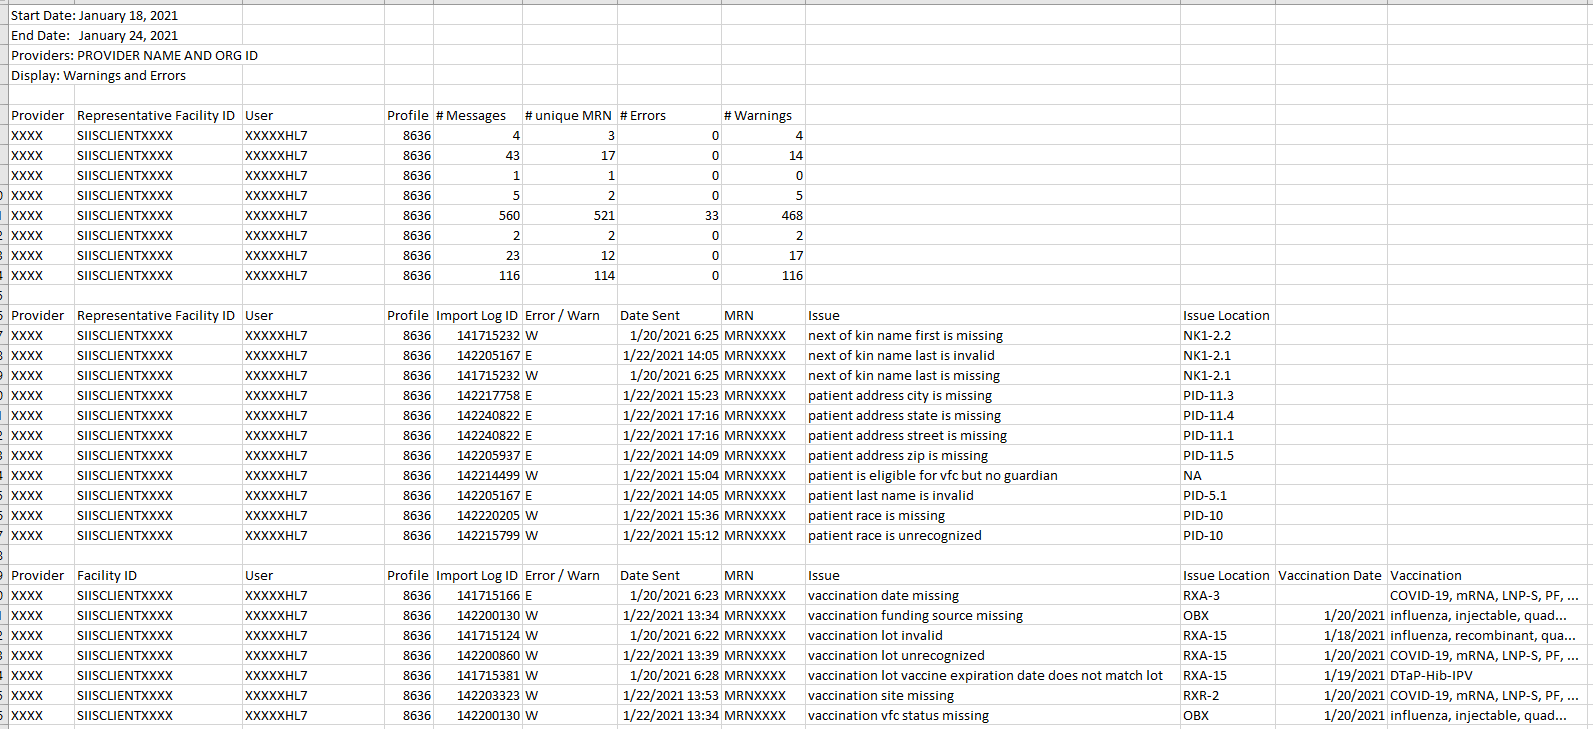Select the 'Start Date: January 18, 2021' cell
This screenshot has width=1593, height=729.
pyautogui.click(x=95, y=16)
